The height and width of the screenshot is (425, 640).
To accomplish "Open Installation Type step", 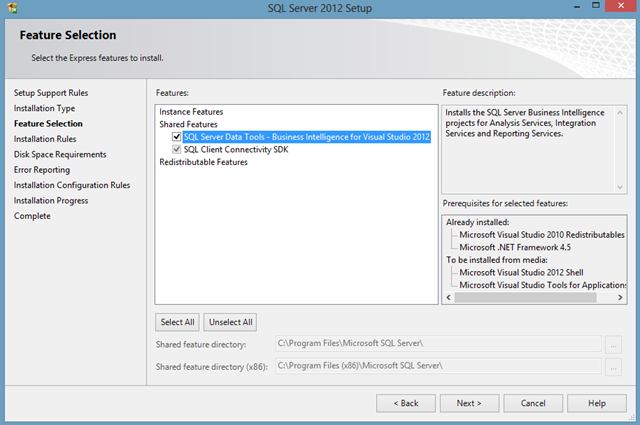I will tap(44, 108).
